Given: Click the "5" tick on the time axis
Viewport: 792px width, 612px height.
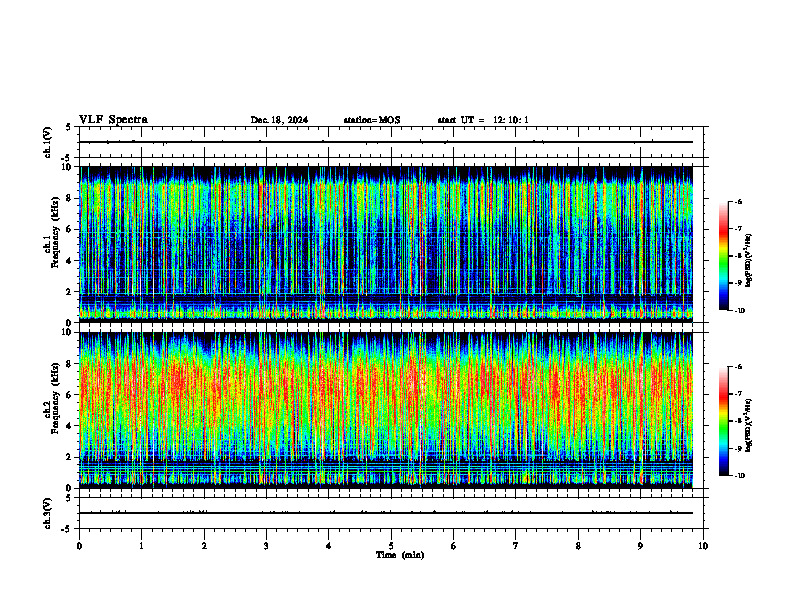Looking at the screenshot, I should pos(391,546).
